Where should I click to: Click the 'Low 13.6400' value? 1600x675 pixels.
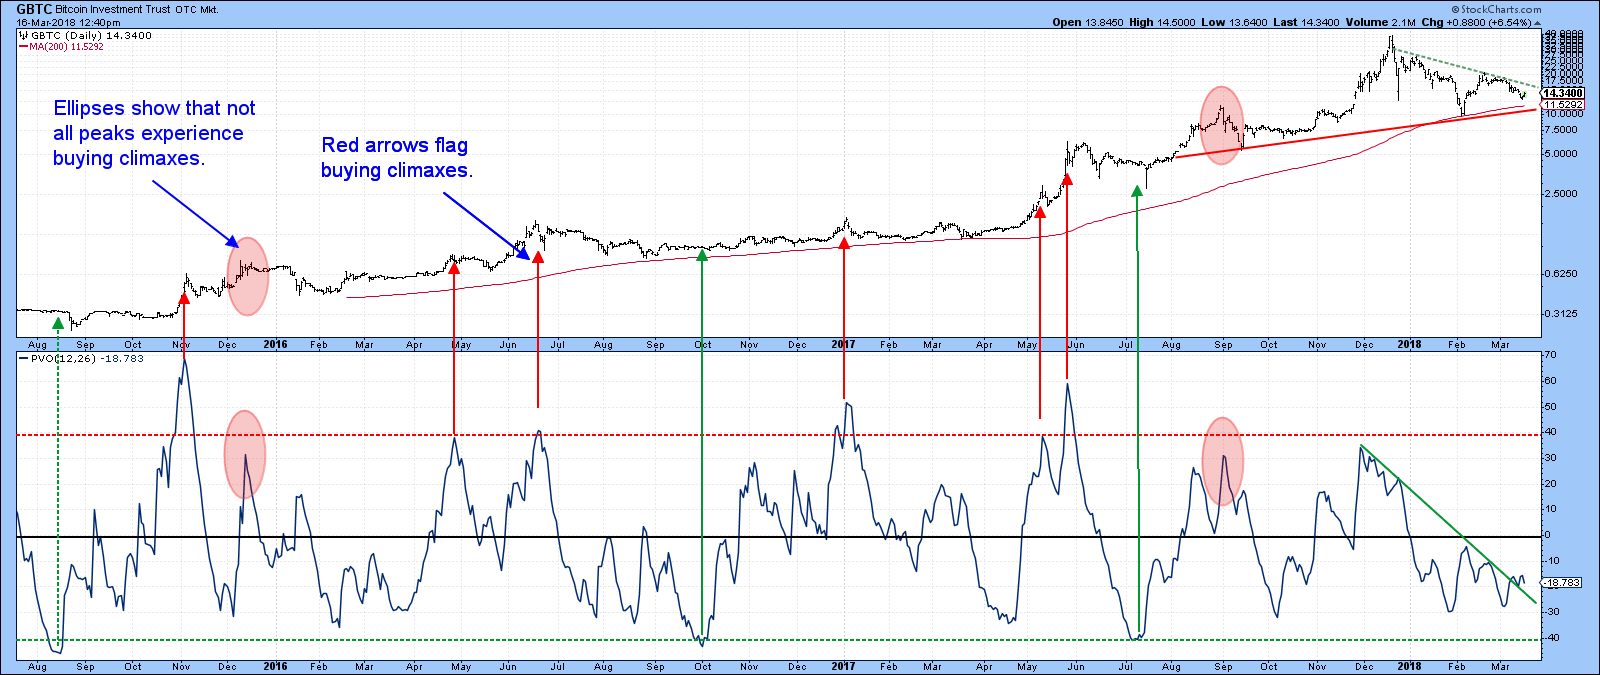[1235, 22]
